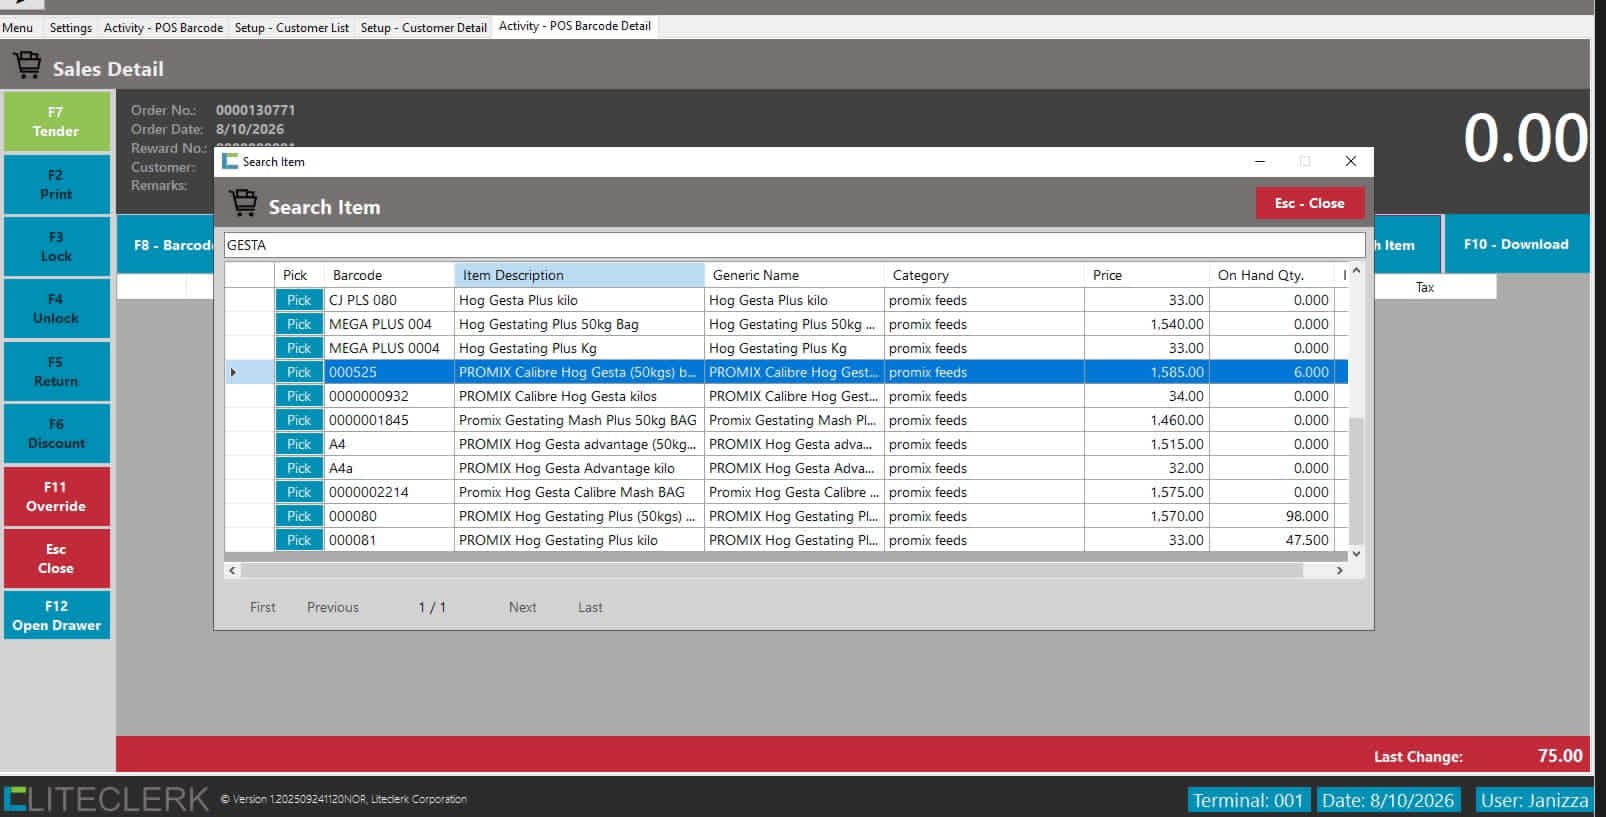Sort by the Pick column header
This screenshot has height=817, width=1606.
(299, 275)
